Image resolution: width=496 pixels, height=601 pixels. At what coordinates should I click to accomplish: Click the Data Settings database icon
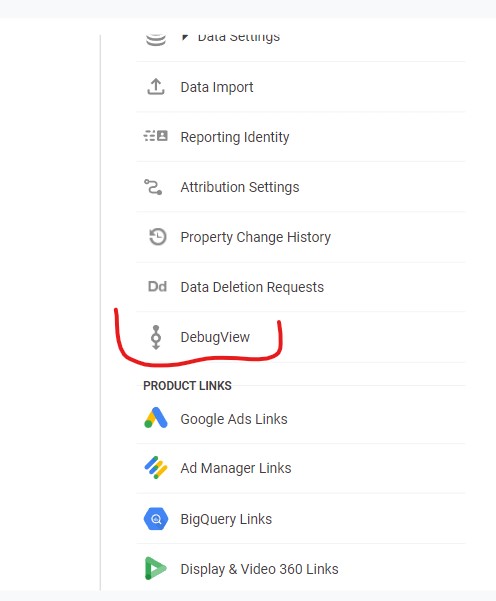point(156,40)
